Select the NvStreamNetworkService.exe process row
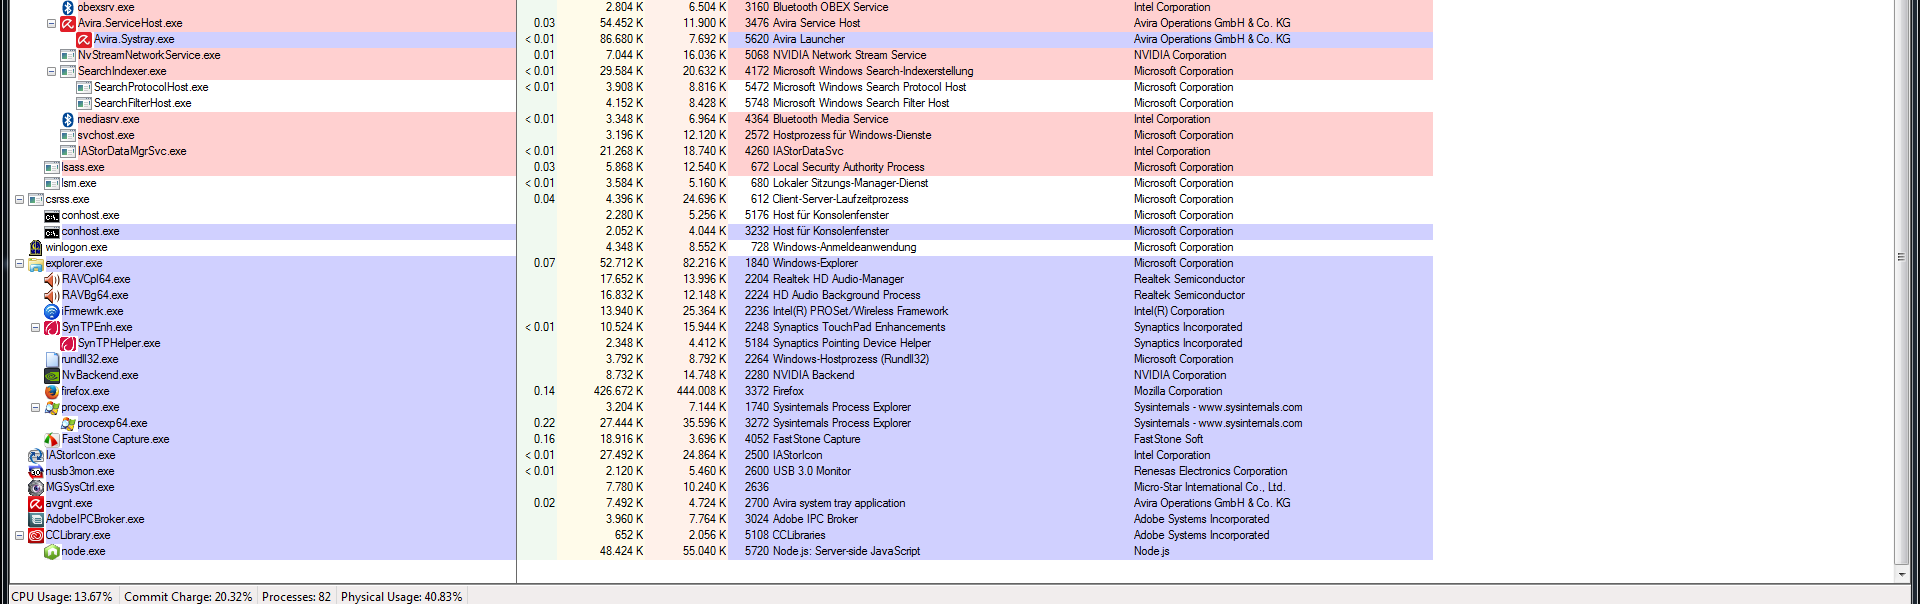Screen dimensions: 1920x604 tap(149, 55)
